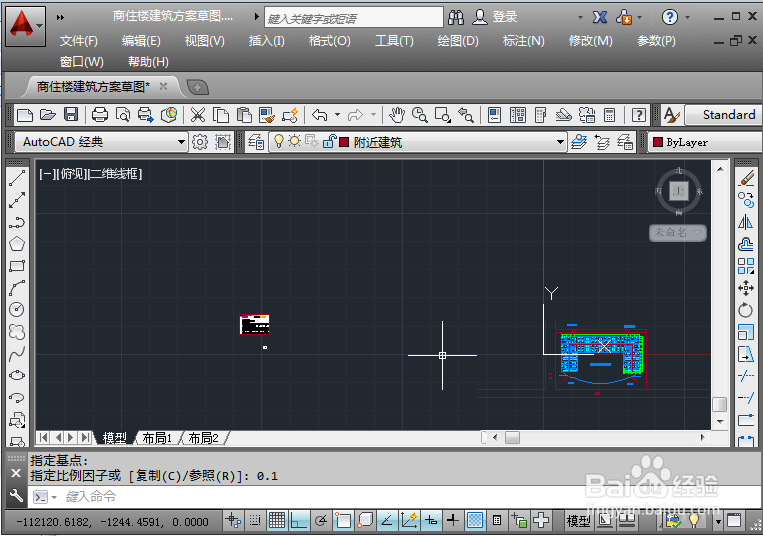
Task: Click the Save icon in the standard toolbar
Action: (x=71, y=115)
